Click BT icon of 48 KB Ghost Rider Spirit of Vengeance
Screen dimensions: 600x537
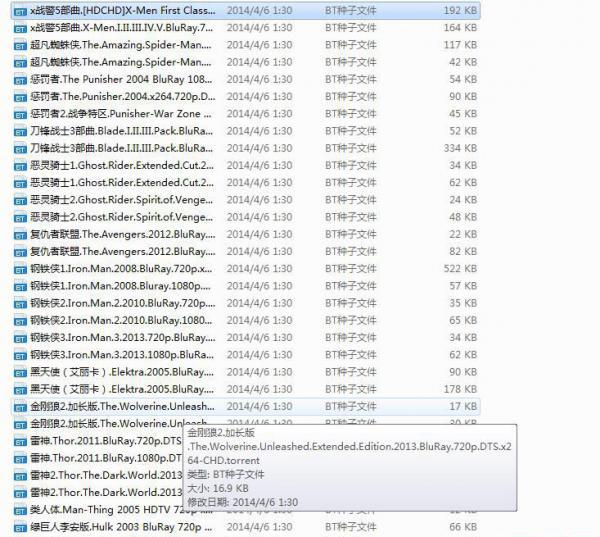[x=20, y=218]
